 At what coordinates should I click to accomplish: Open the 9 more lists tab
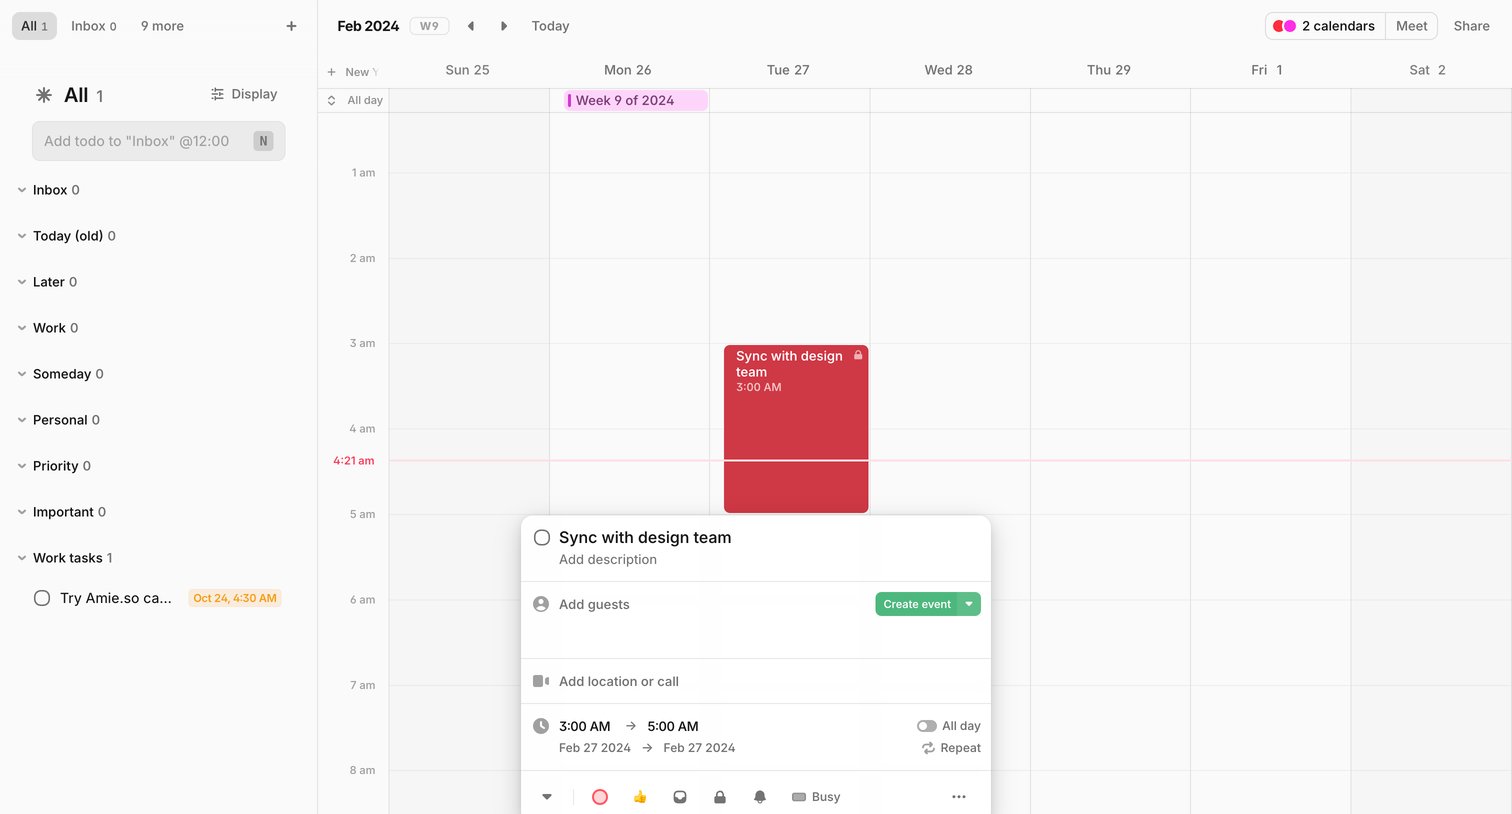click(x=162, y=26)
